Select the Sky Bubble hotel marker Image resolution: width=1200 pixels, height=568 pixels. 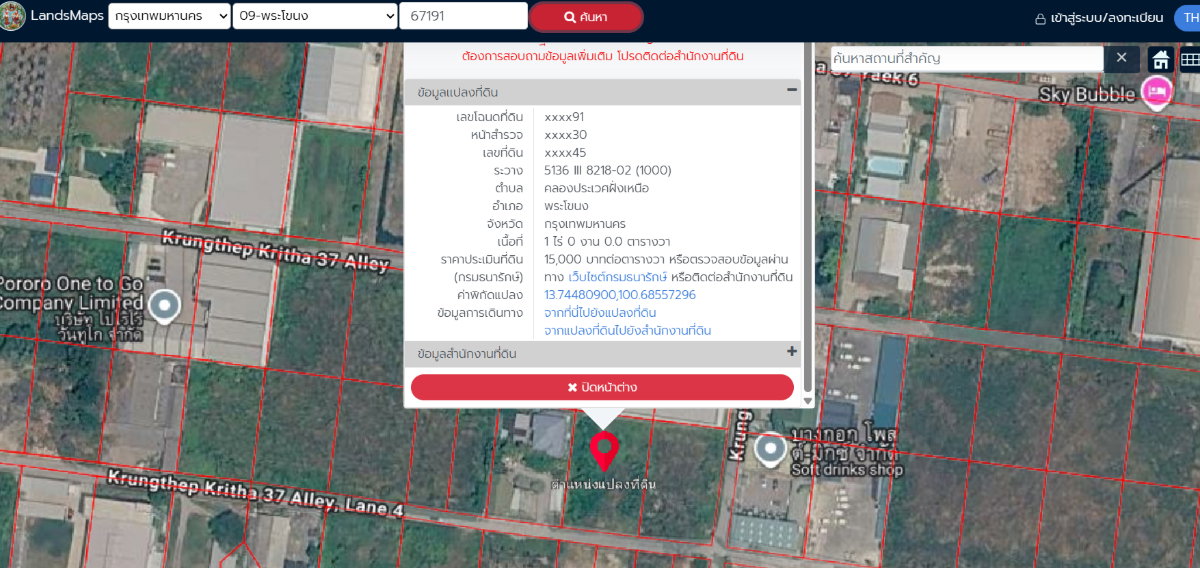1157,92
